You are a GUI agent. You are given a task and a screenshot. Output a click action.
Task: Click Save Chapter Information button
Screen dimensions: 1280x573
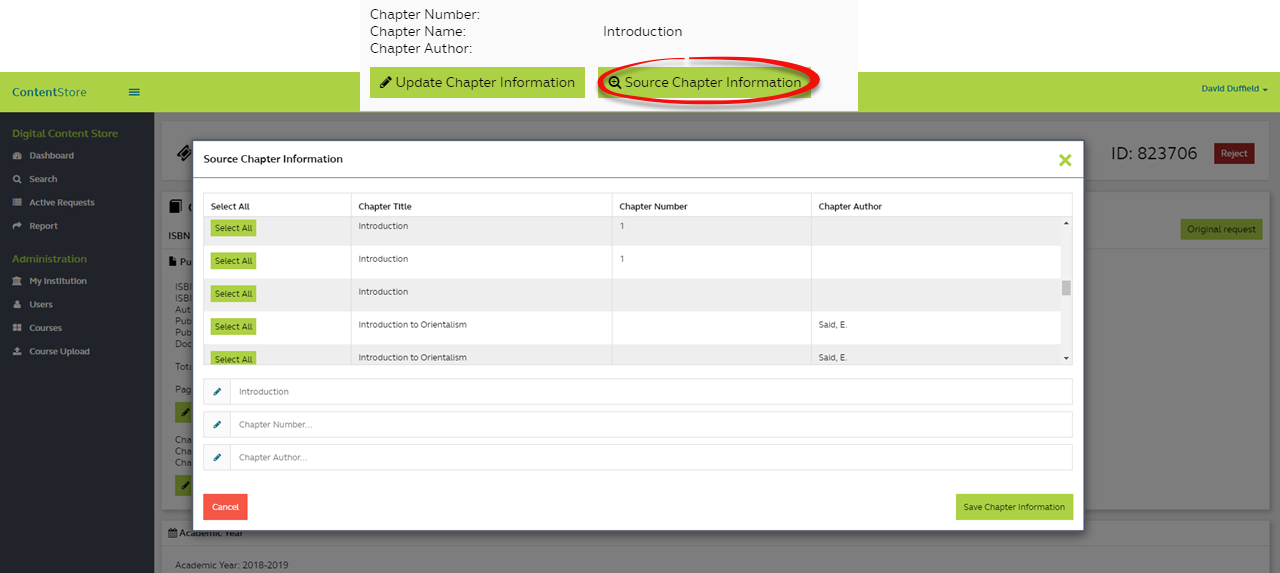pyautogui.click(x=1013, y=507)
